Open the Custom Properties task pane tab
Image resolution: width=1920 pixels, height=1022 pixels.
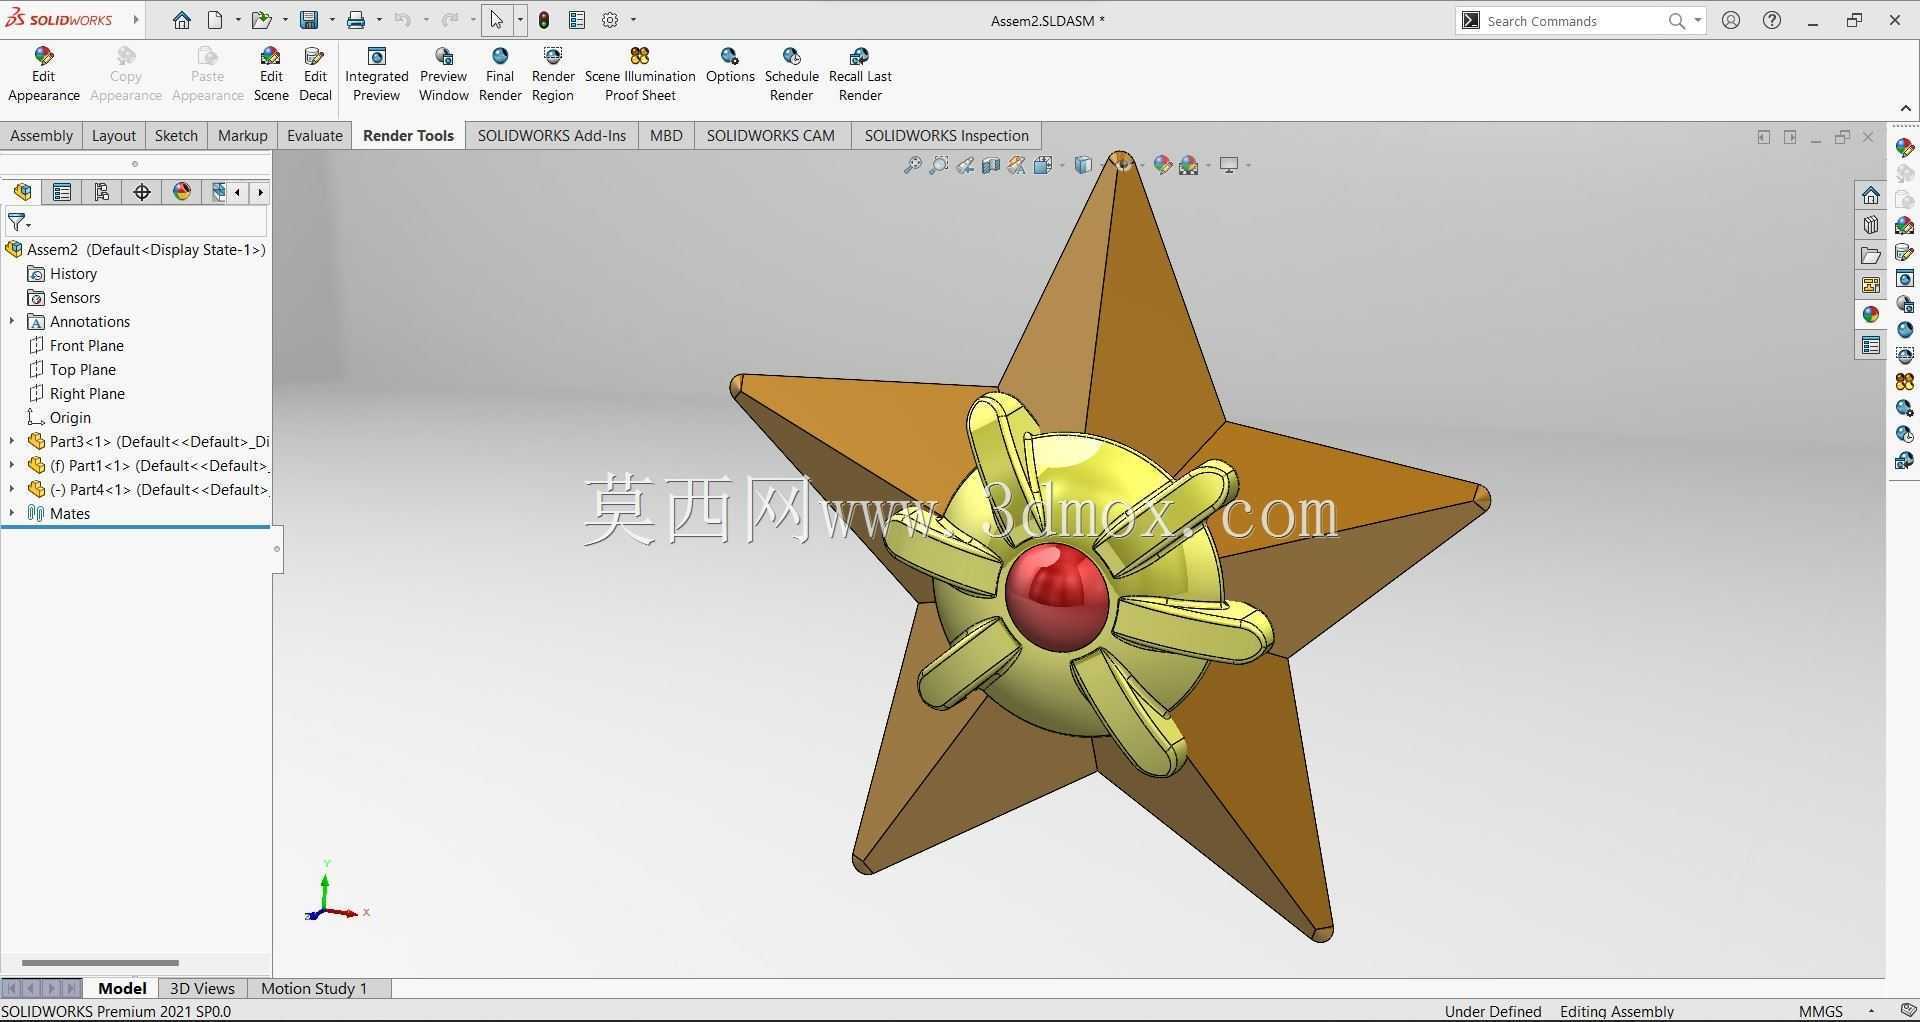tap(1871, 346)
